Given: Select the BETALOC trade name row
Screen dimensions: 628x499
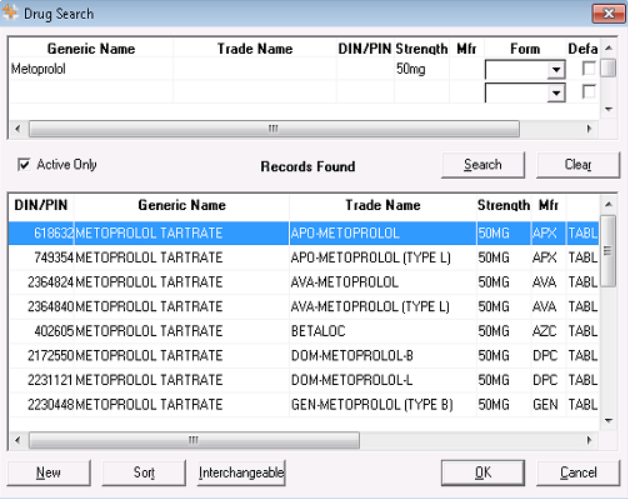Looking at the screenshot, I should pyautogui.click(x=304, y=331).
